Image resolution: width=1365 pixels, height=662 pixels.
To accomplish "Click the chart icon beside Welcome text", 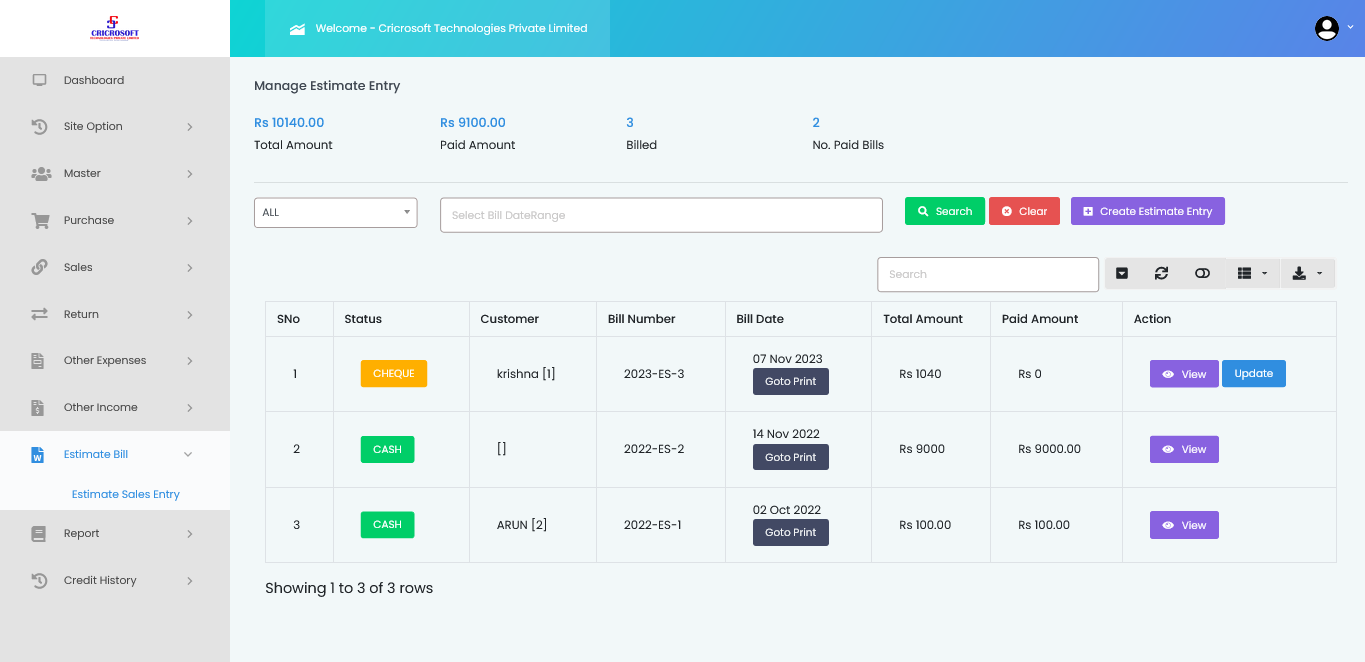I will pos(297,29).
